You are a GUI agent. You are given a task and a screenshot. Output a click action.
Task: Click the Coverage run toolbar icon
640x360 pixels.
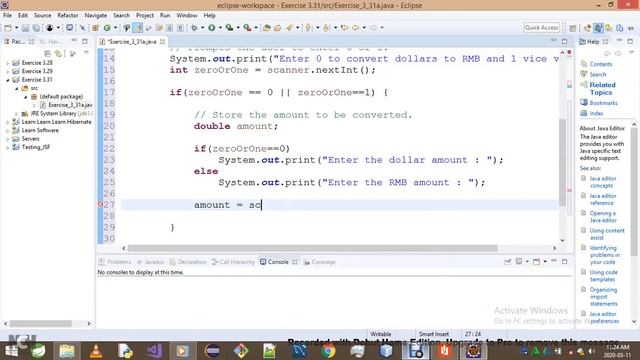click(x=229, y=28)
